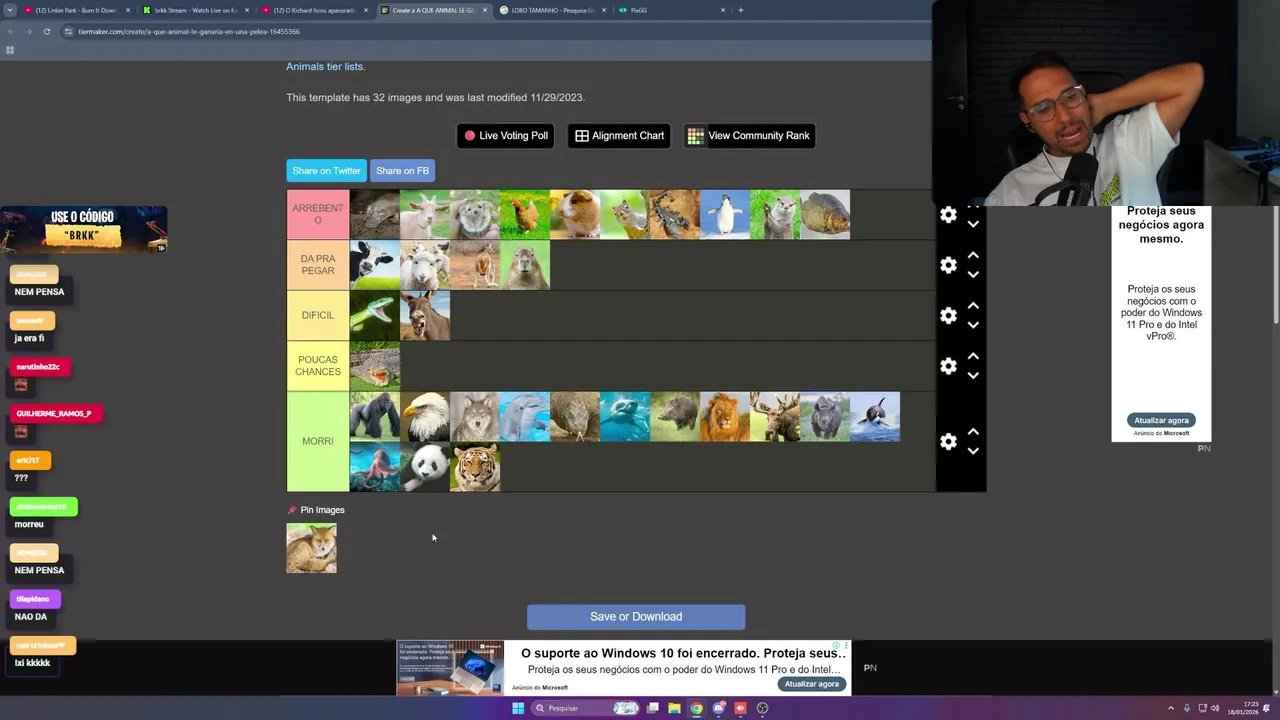Screen dimensions: 1280x720
Task: Switch to brkk Stream browser tab
Action: click(x=194, y=10)
